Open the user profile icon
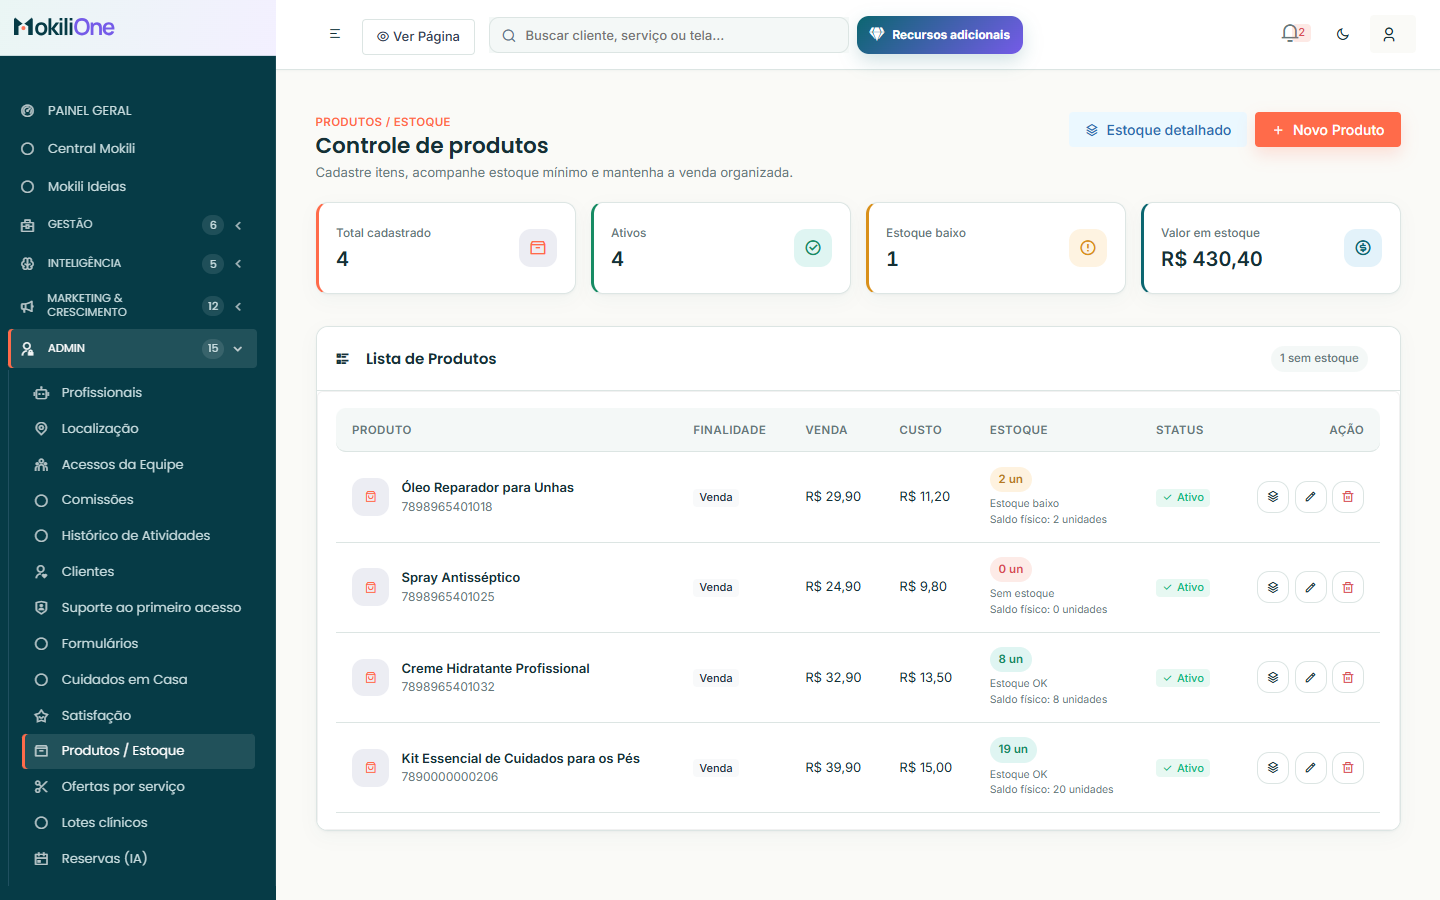 point(1389,34)
